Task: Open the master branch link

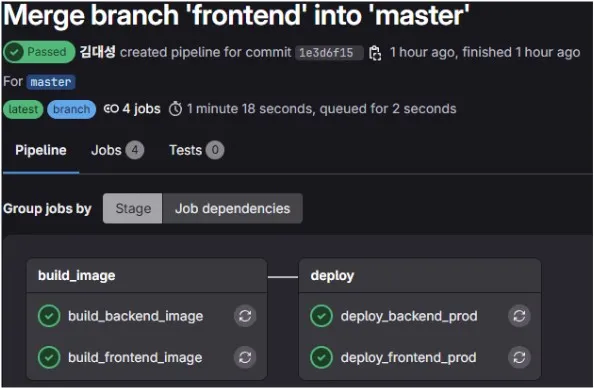Action: (51, 82)
